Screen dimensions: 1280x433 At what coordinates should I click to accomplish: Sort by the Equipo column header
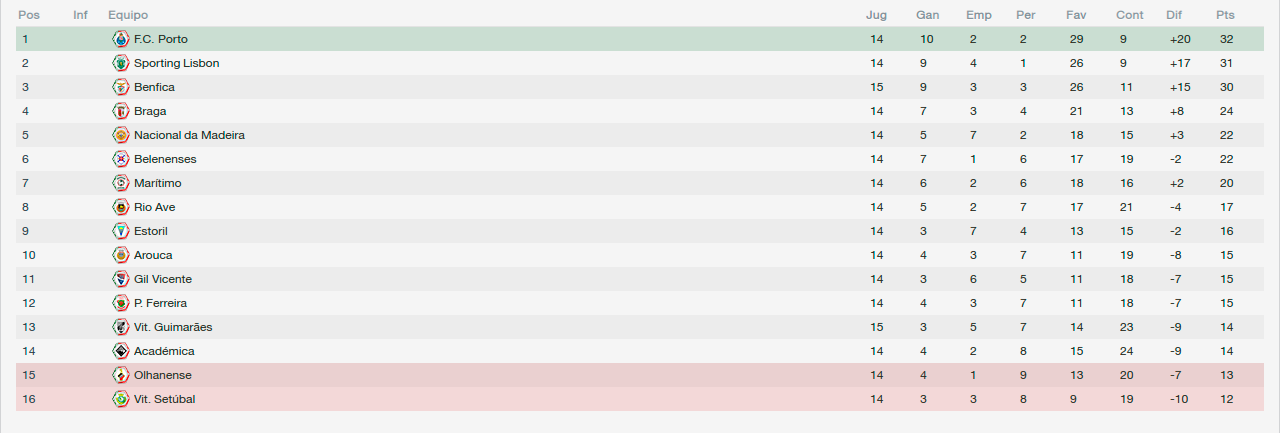point(128,15)
